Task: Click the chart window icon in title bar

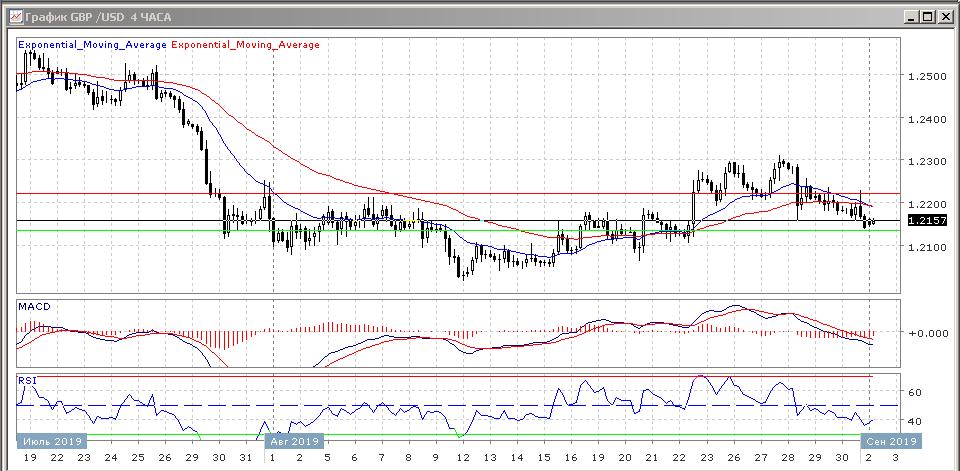Action: (x=14, y=17)
